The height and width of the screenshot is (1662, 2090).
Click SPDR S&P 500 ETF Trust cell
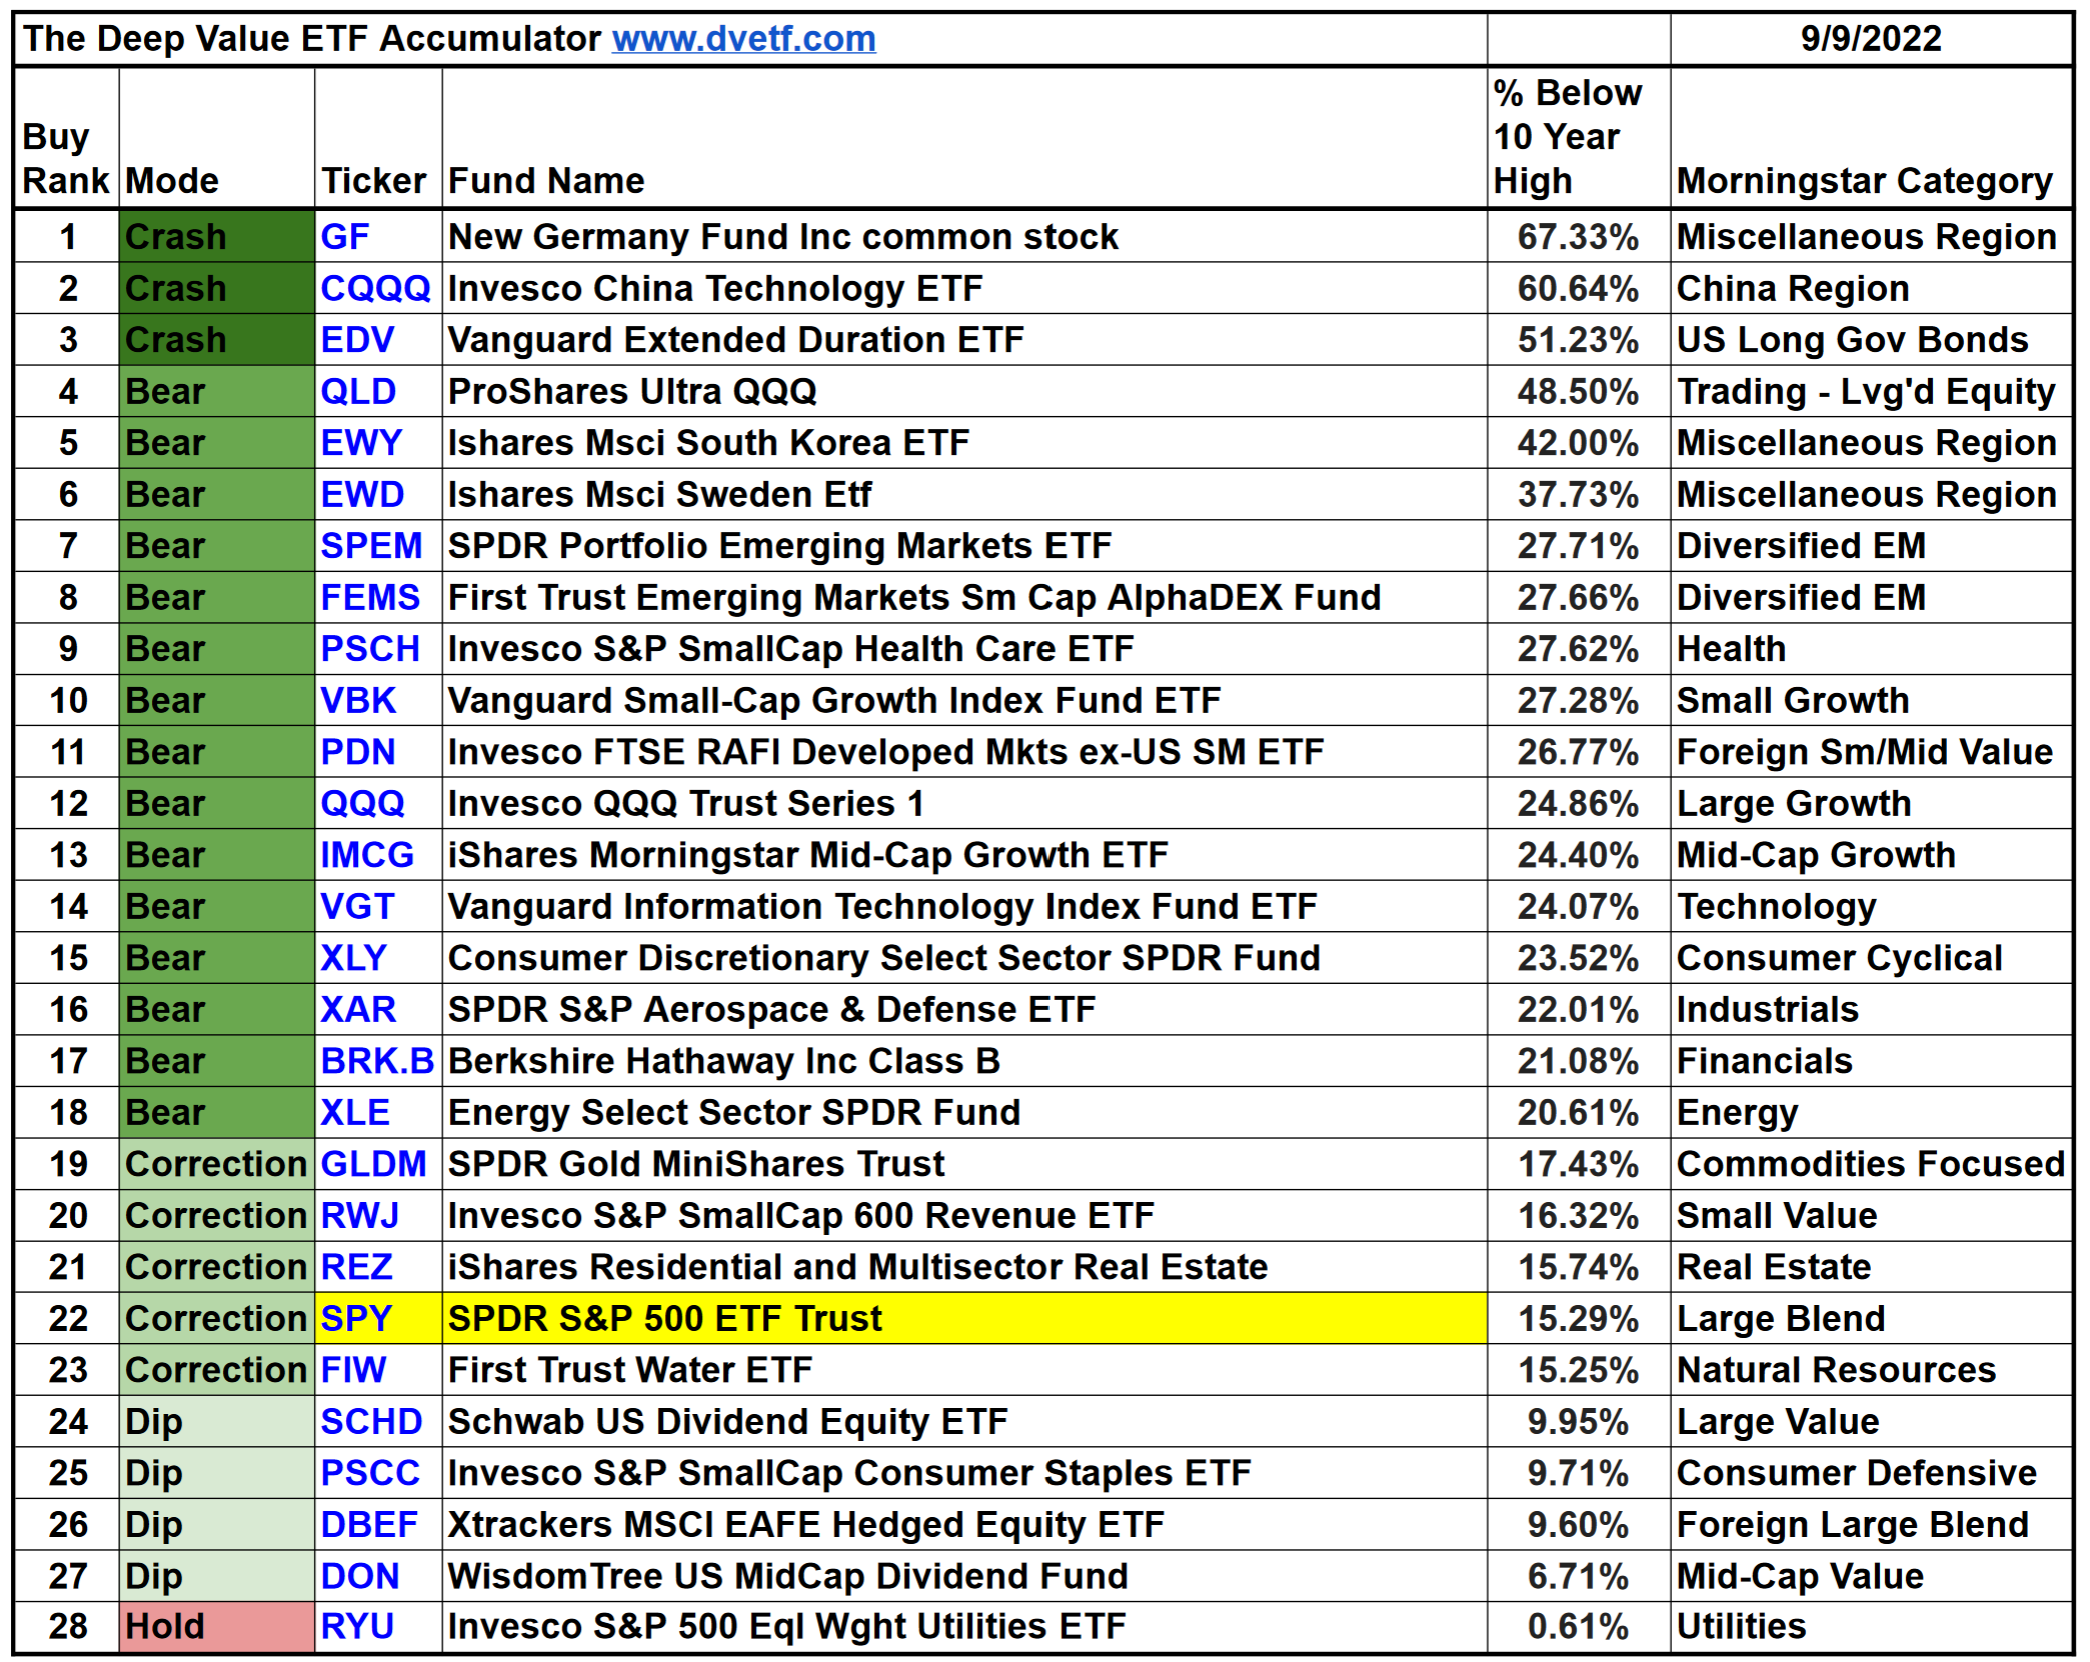965,1319
